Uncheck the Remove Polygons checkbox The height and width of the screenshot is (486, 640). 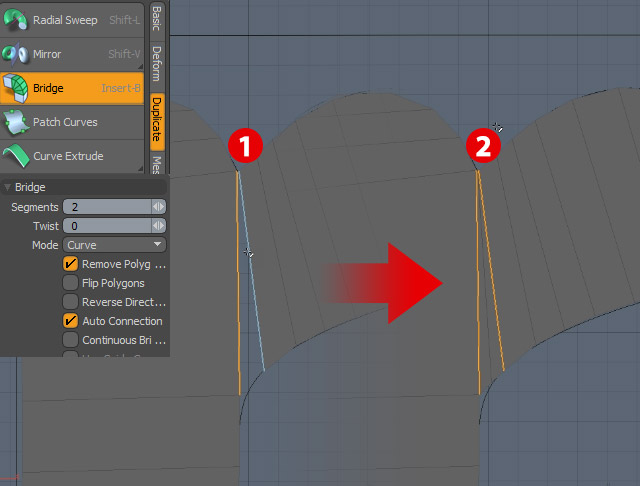[70, 264]
